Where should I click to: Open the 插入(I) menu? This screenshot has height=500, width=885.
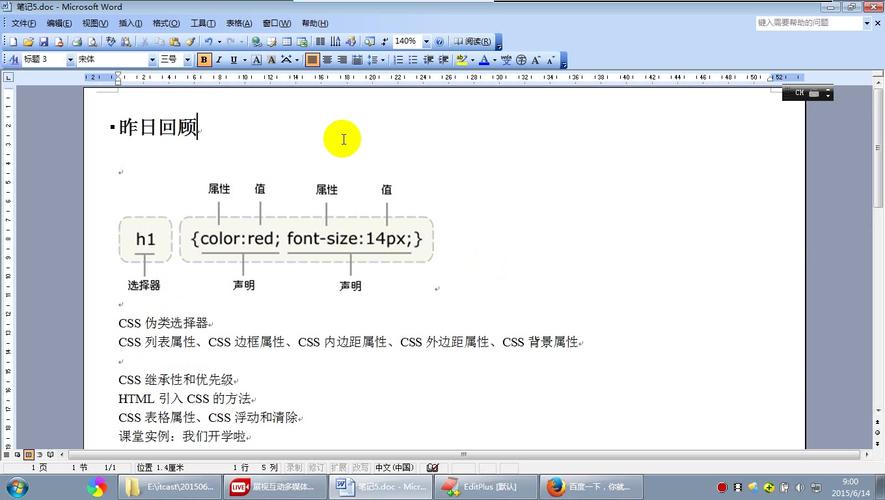click(130, 23)
